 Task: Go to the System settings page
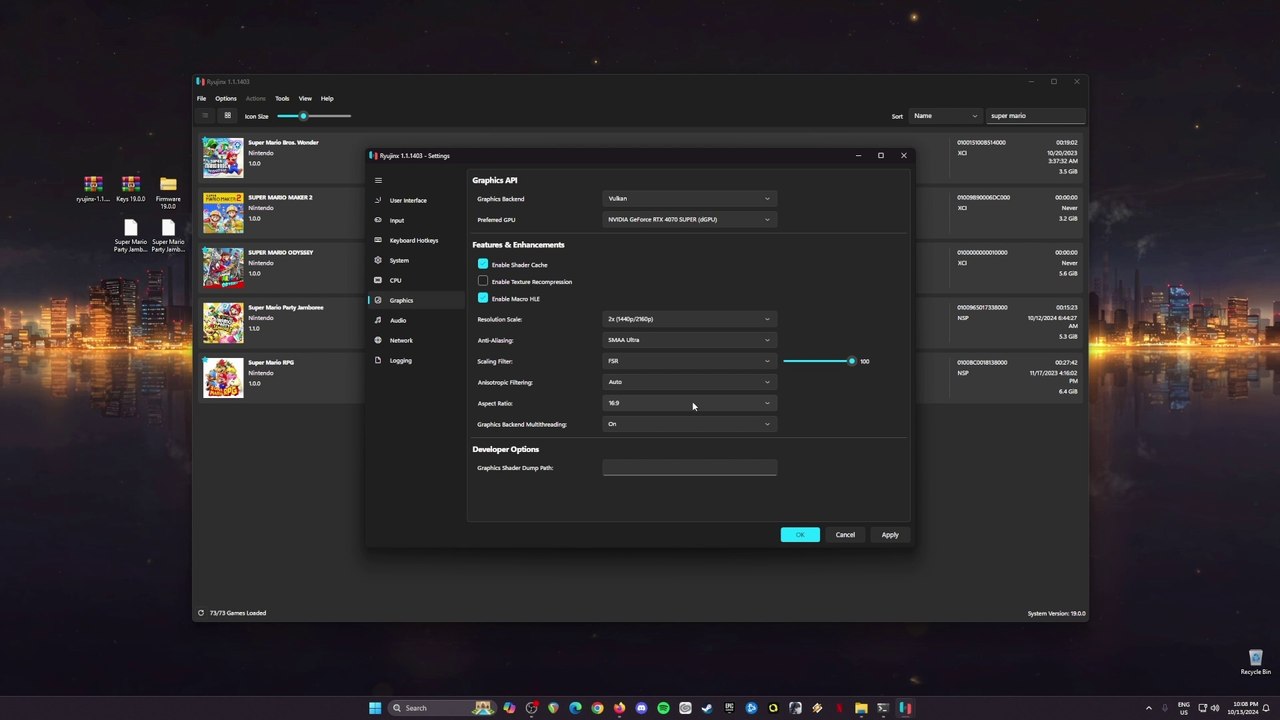click(399, 260)
